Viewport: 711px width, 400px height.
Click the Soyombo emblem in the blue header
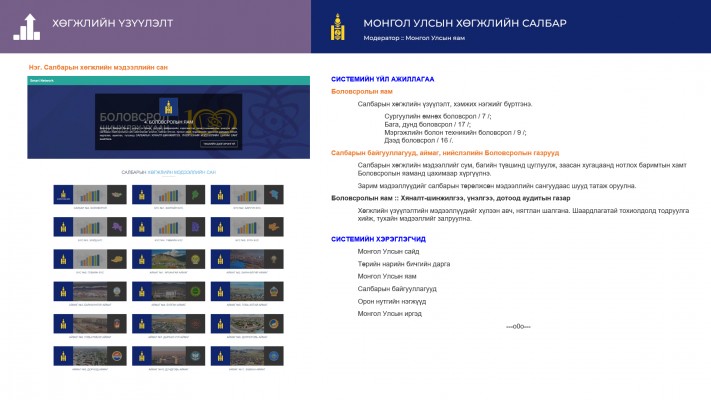340,28
